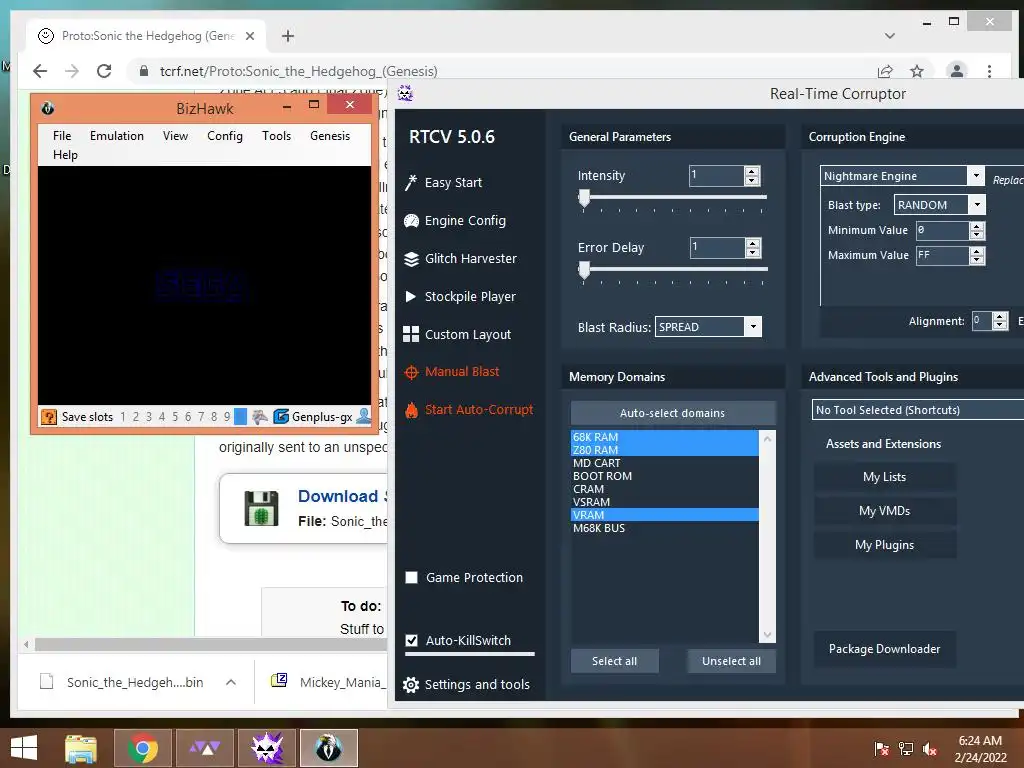Click the blue user icon in the BizHawk status bar
The height and width of the screenshot is (768, 1024).
pos(363,417)
